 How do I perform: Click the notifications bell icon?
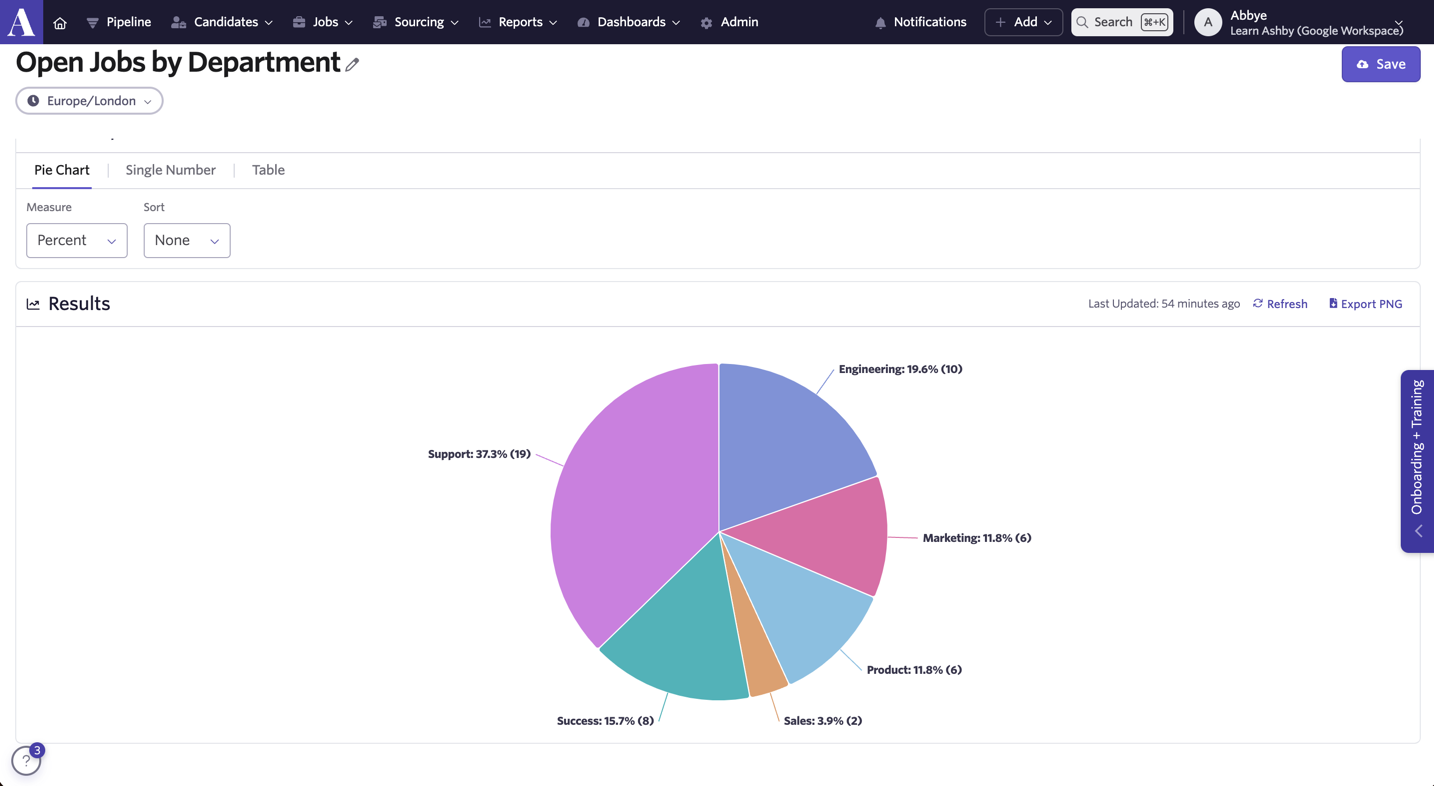click(x=880, y=23)
